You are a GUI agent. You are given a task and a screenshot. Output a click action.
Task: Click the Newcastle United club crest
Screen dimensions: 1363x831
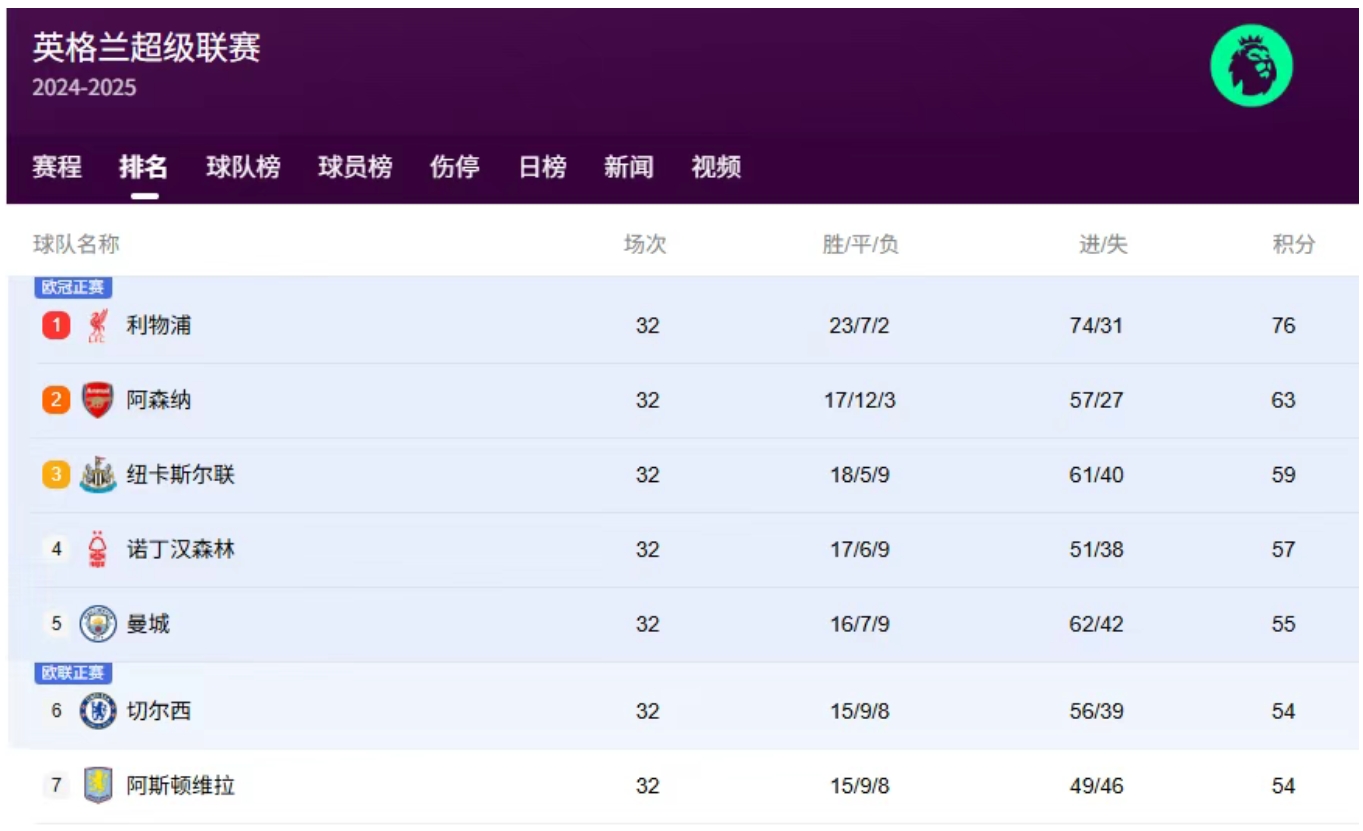[x=97, y=474]
